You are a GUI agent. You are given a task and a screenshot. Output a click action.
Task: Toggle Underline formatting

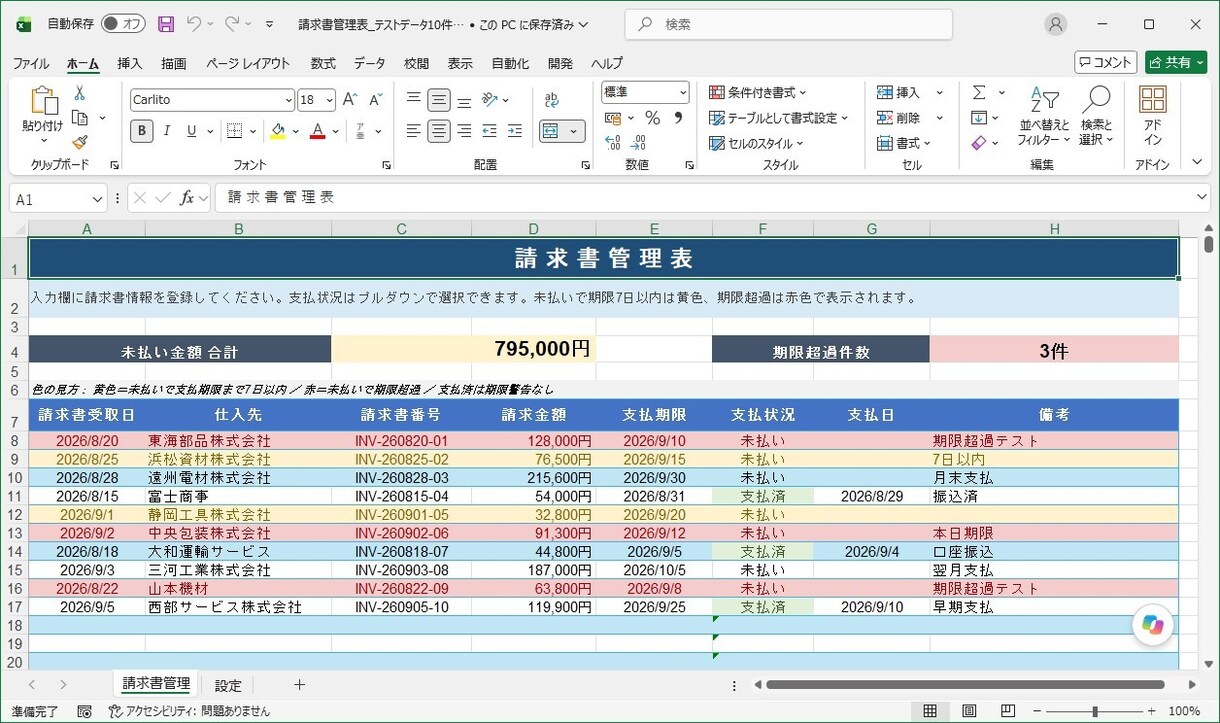[x=192, y=131]
